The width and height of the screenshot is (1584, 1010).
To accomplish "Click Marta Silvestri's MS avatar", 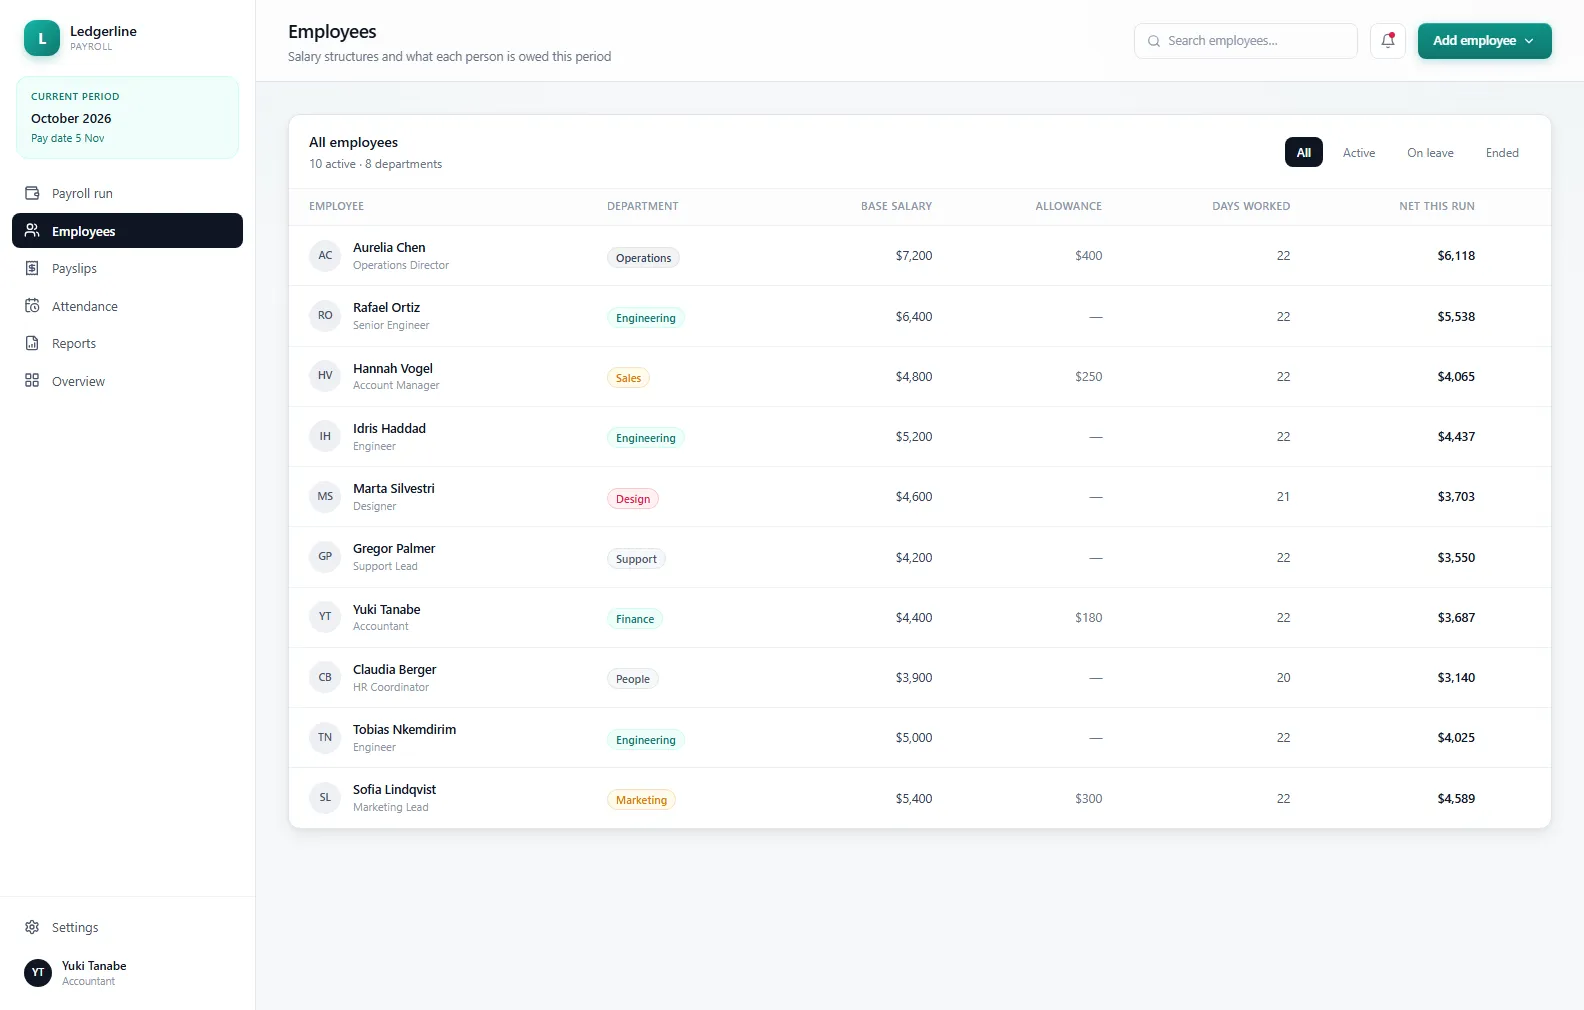I will tap(325, 497).
